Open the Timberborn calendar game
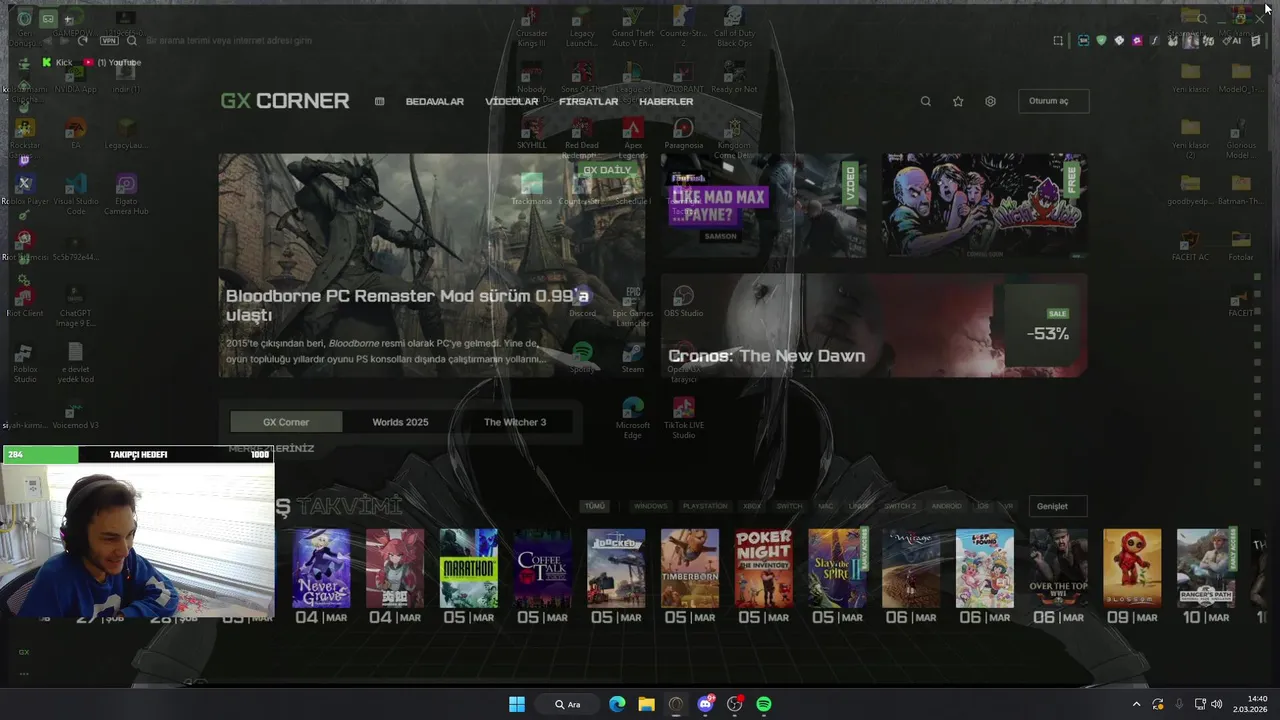Viewport: 1280px width, 720px height. point(689,568)
